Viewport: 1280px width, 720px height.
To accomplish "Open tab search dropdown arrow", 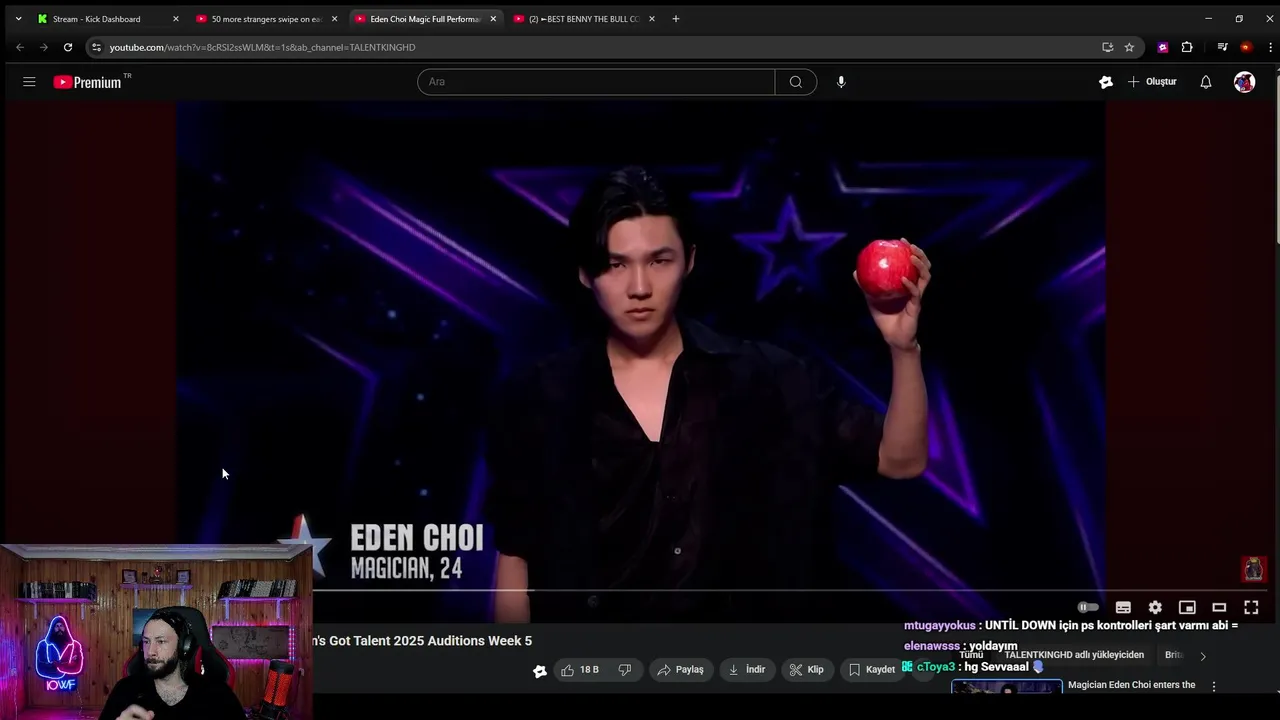I will click(18, 19).
